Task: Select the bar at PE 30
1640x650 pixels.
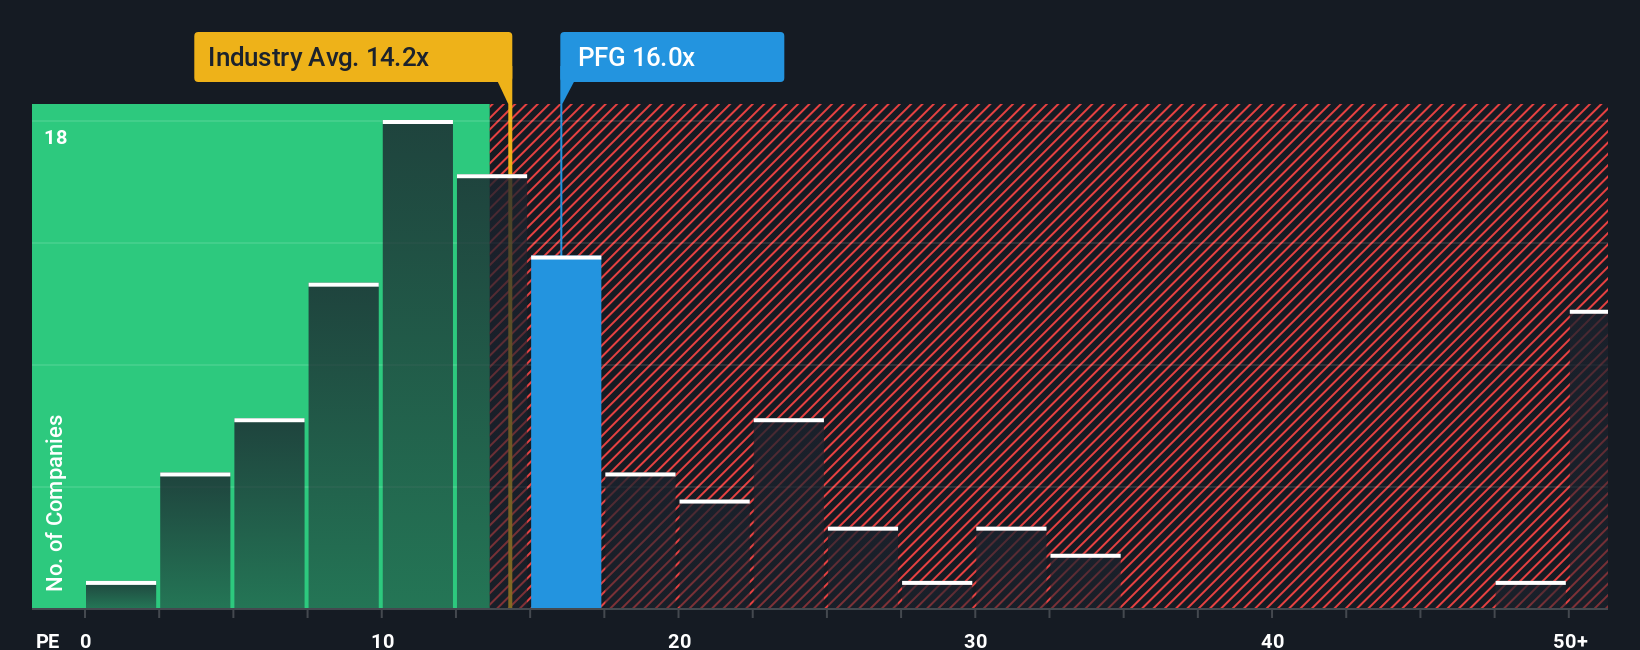Action: 1011,567
